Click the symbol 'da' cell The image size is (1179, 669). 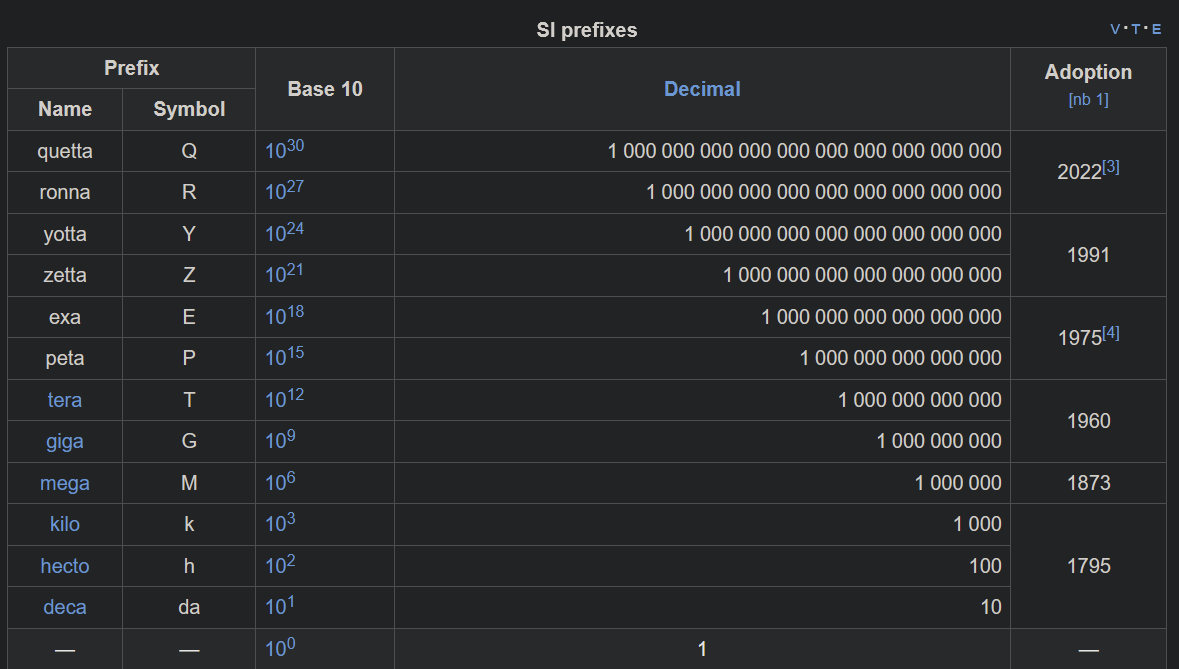pyautogui.click(x=189, y=607)
